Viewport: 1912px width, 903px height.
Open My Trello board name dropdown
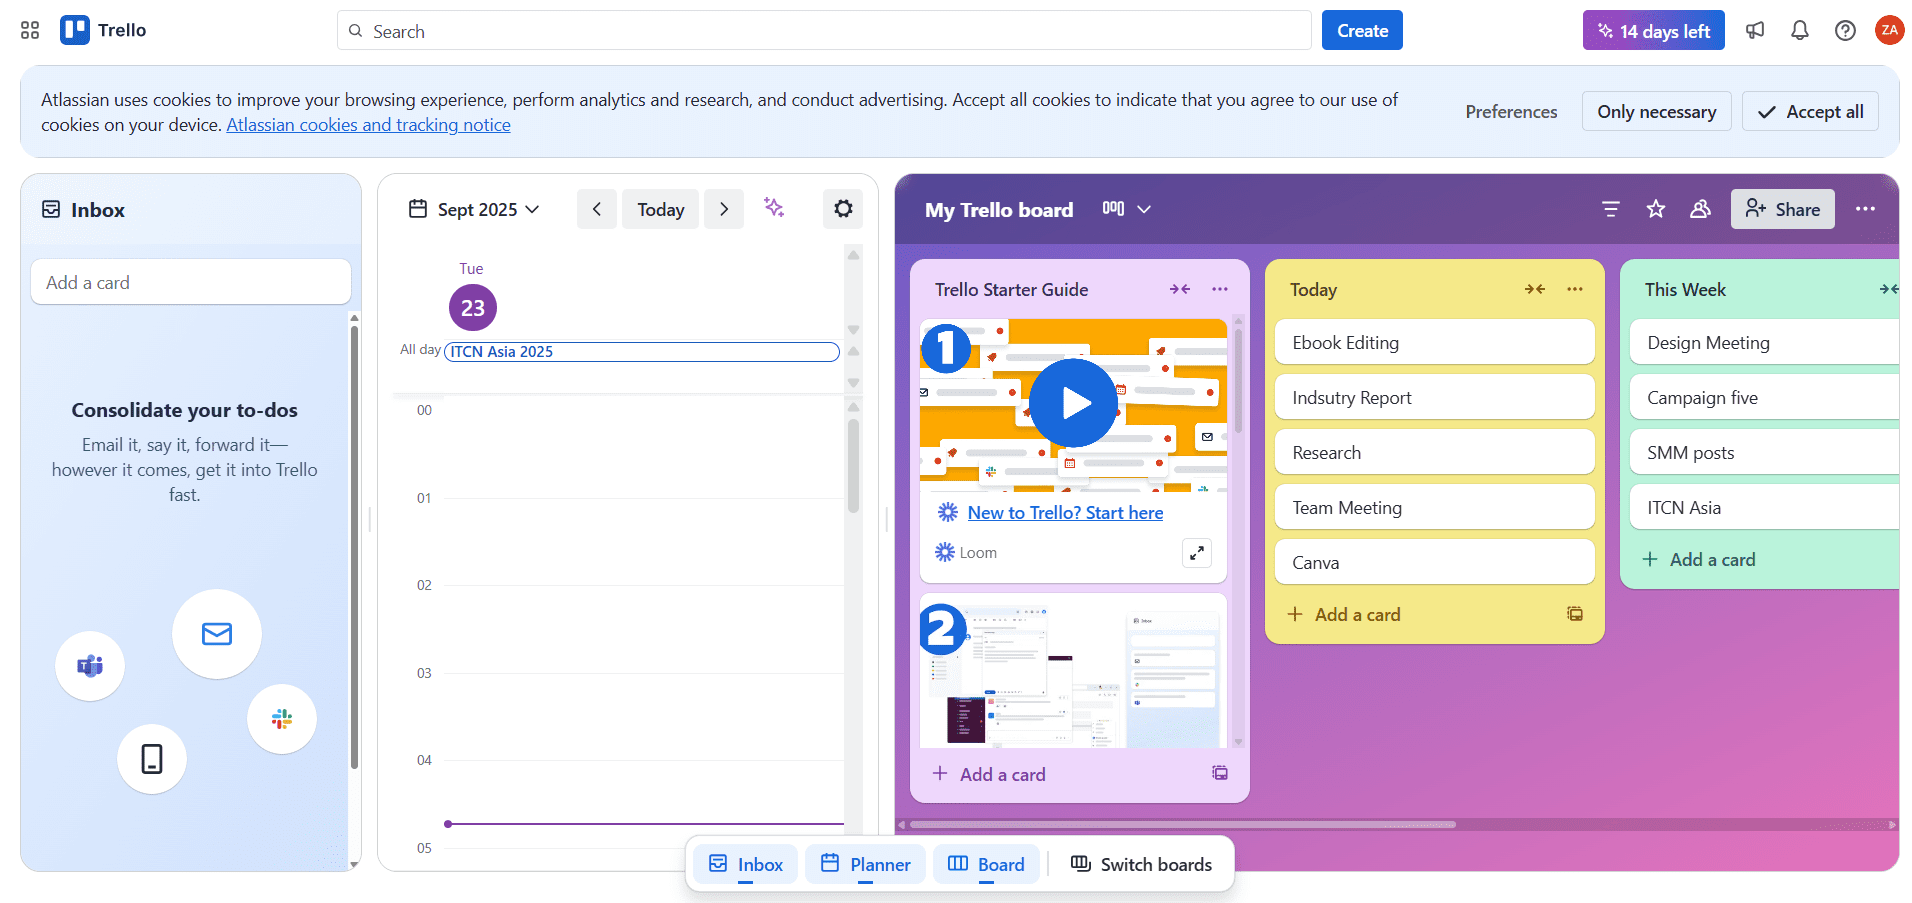click(1144, 209)
